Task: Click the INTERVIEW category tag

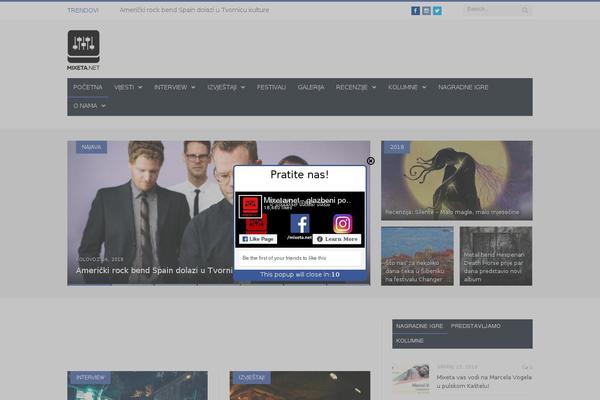Action: coord(90,377)
